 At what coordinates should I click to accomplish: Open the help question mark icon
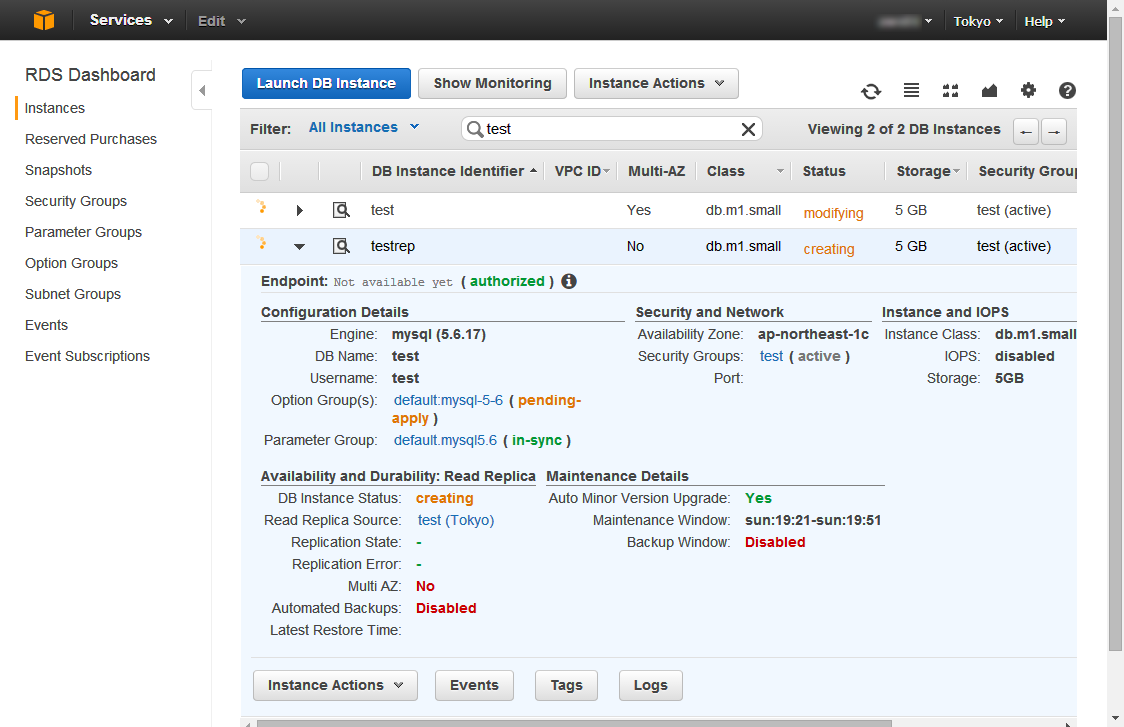tap(1067, 90)
